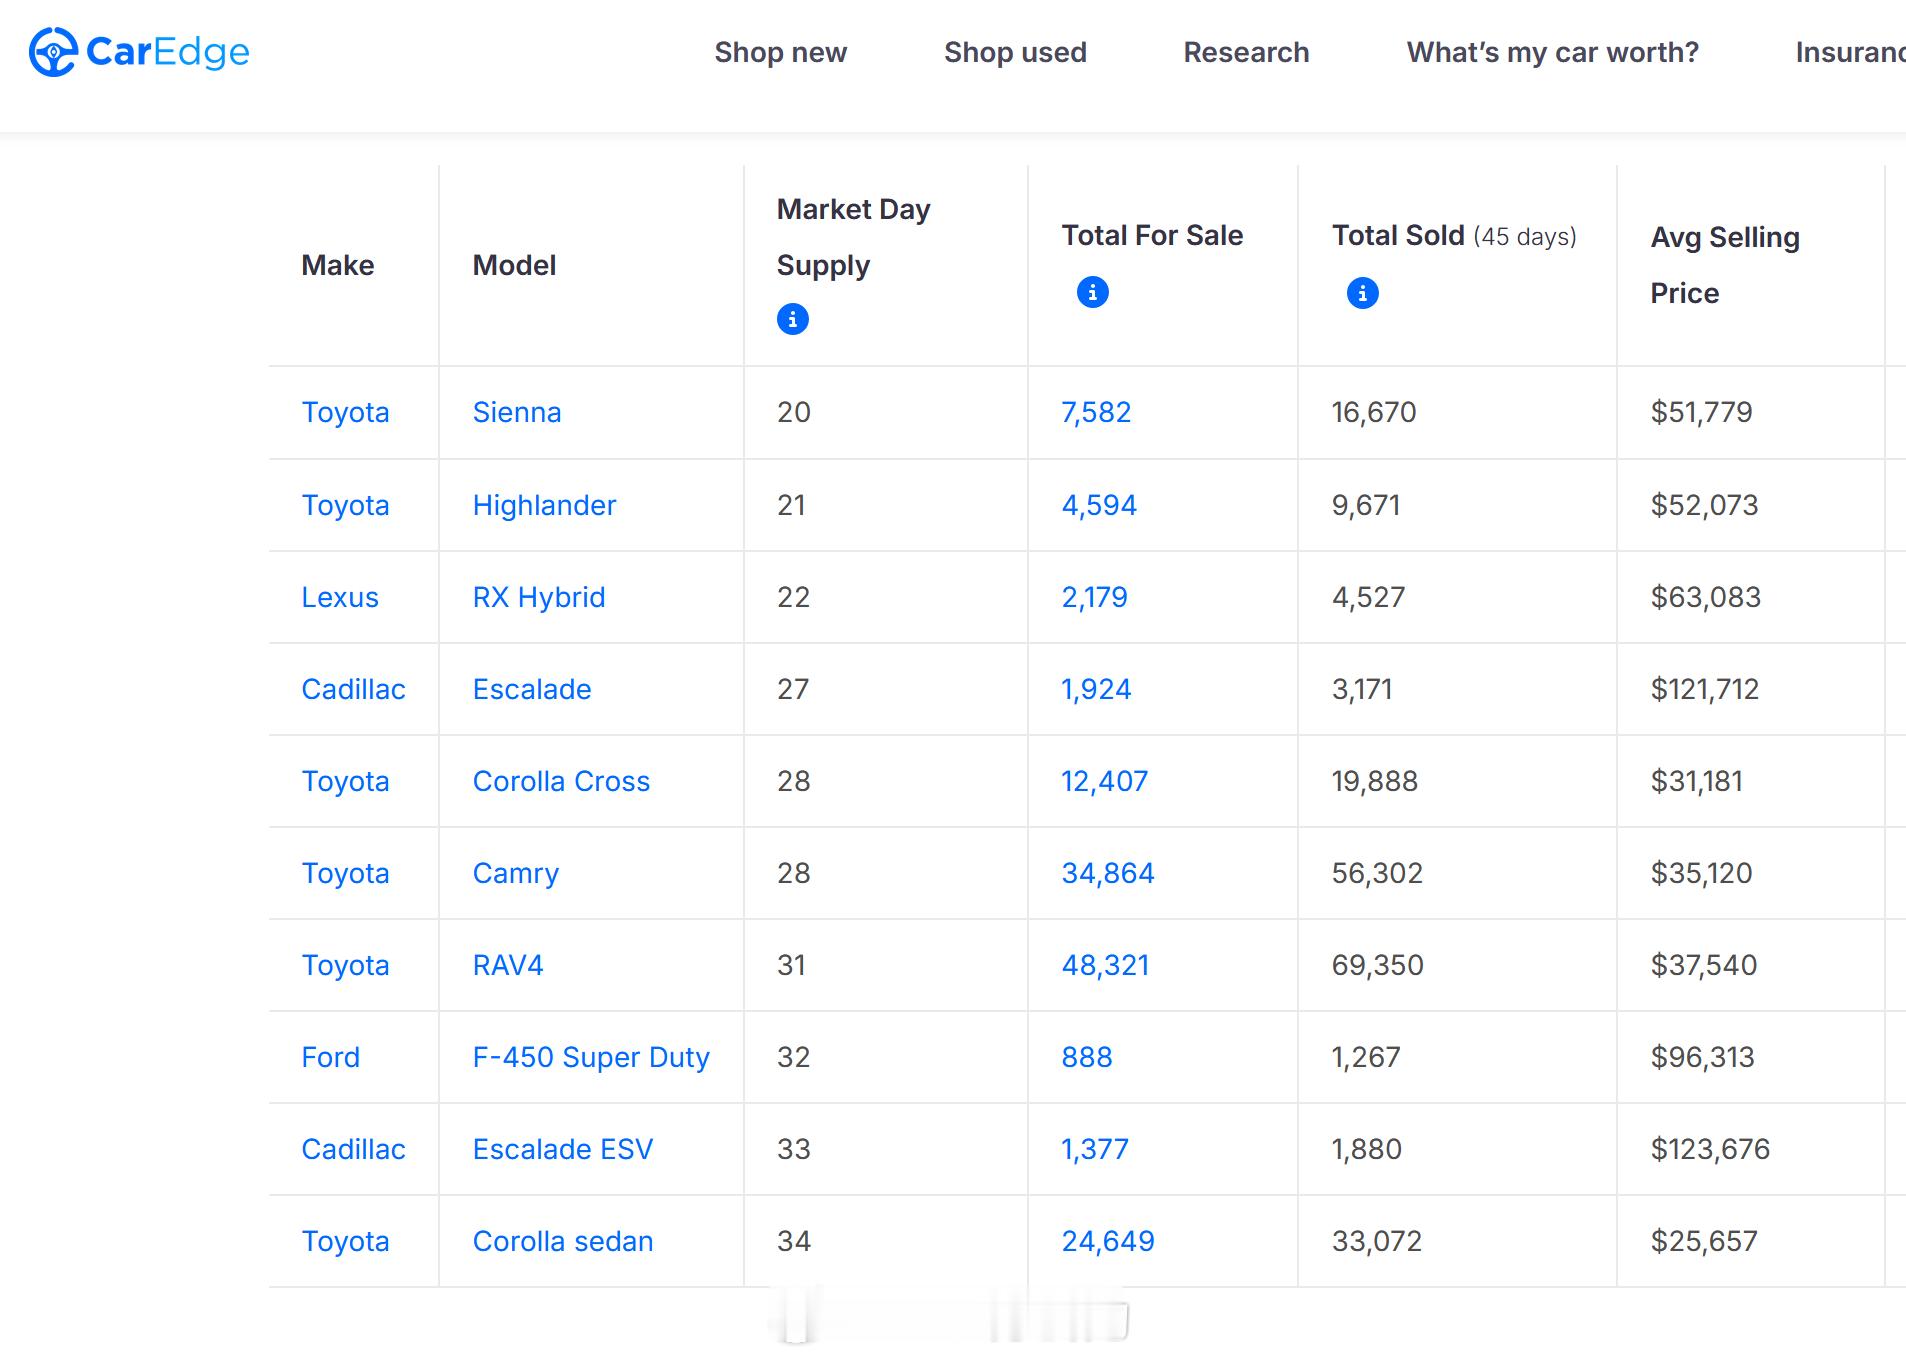Open the Escalade model link
This screenshot has width=1906, height=1363.
[532, 689]
